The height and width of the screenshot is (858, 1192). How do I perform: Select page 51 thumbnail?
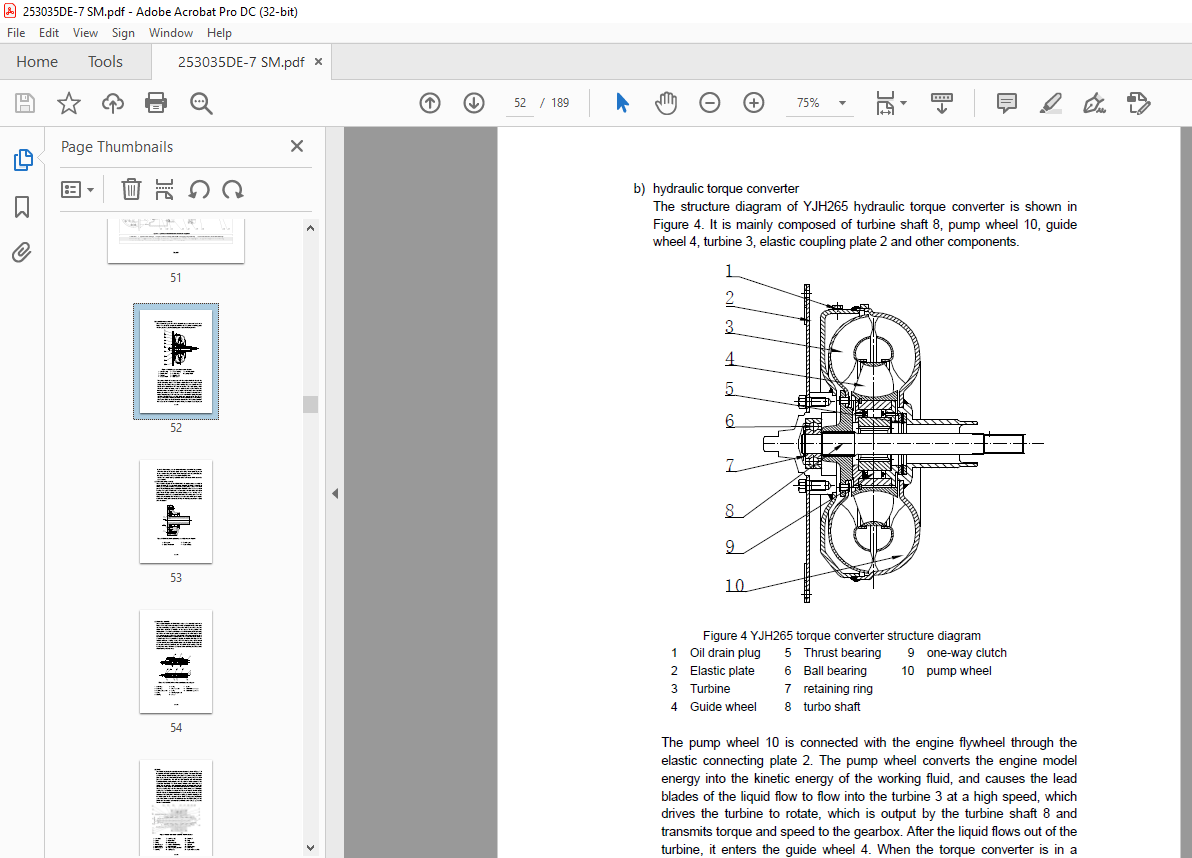tap(176, 240)
